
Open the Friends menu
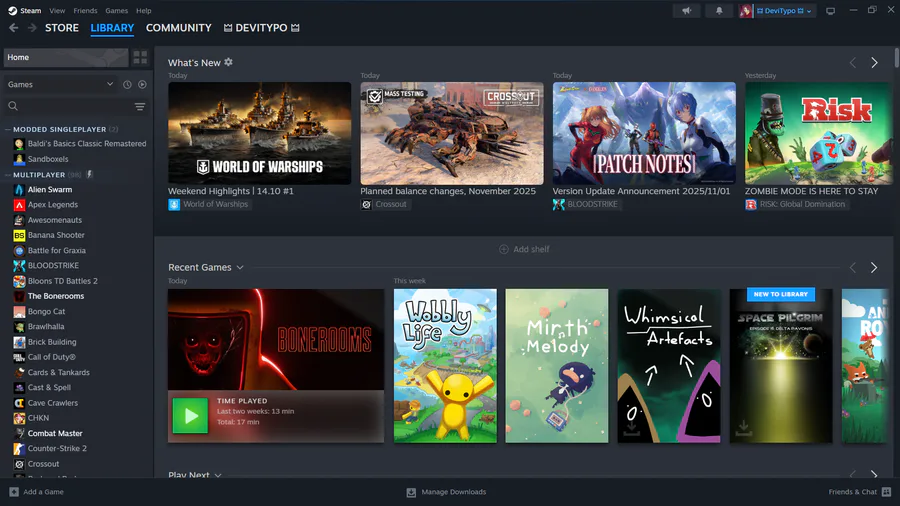point(85,10)
